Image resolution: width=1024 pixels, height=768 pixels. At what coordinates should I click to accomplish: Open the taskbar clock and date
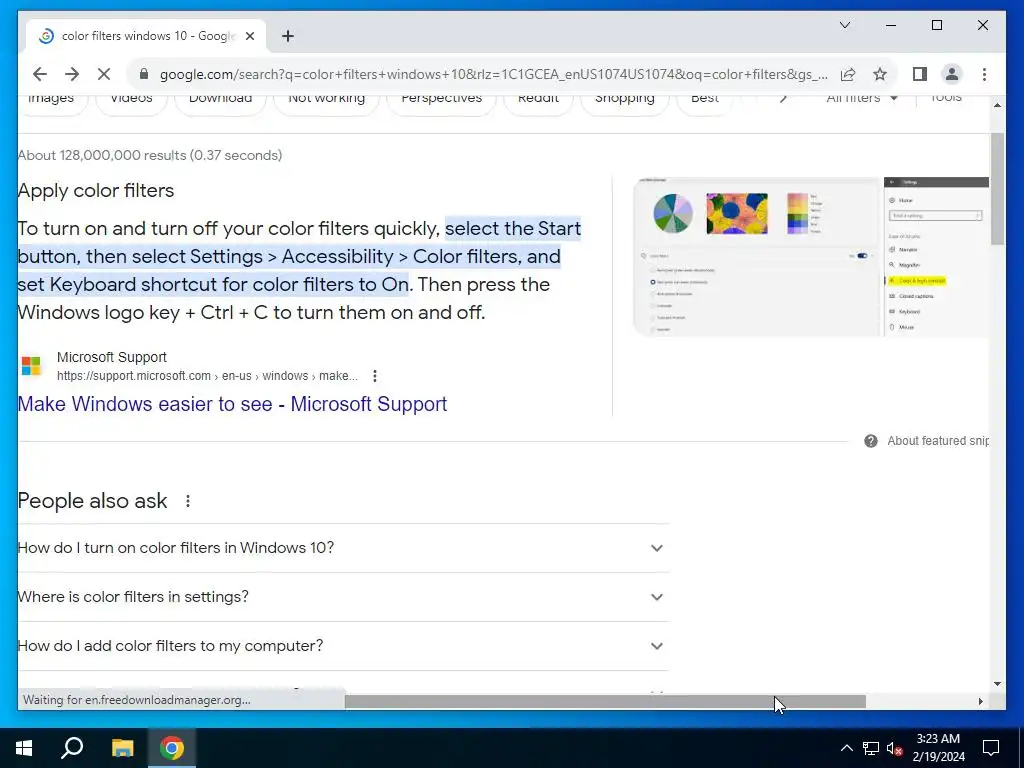point(938,748)
